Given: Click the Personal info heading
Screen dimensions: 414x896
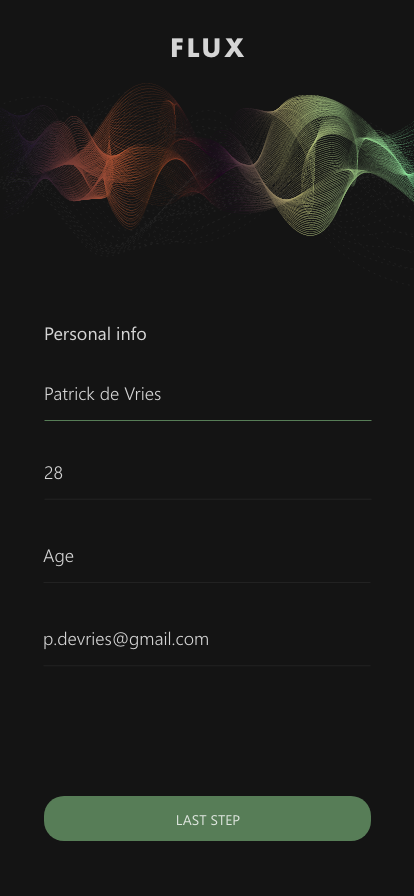Looking at the screenshot, I should pyautogui.click(x=95, y=334).
